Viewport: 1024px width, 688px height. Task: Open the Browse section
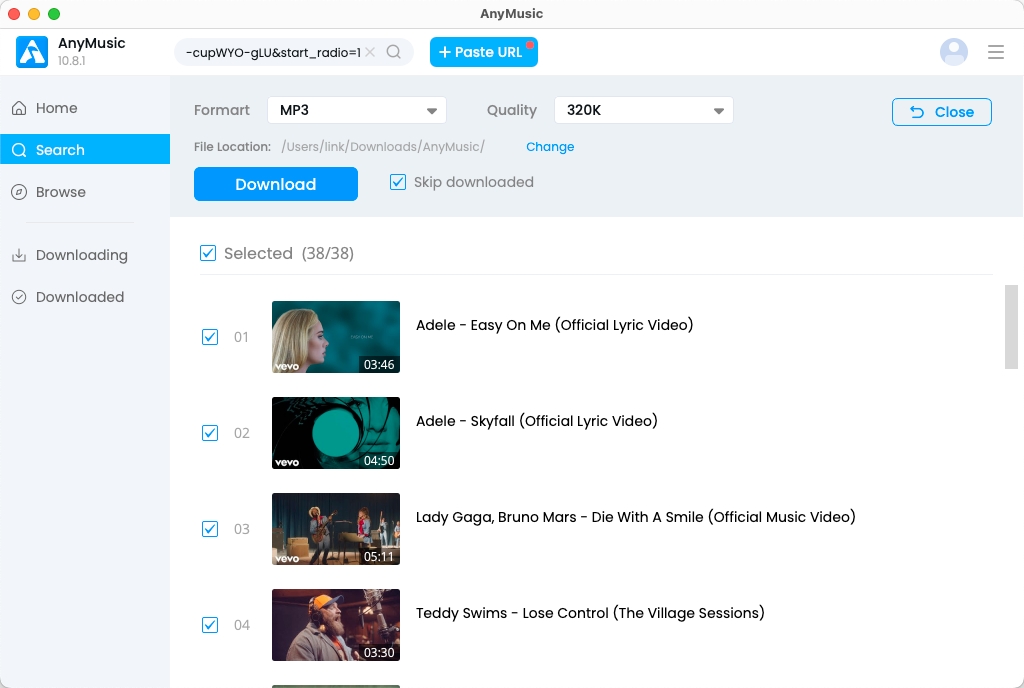coord(85,192)
